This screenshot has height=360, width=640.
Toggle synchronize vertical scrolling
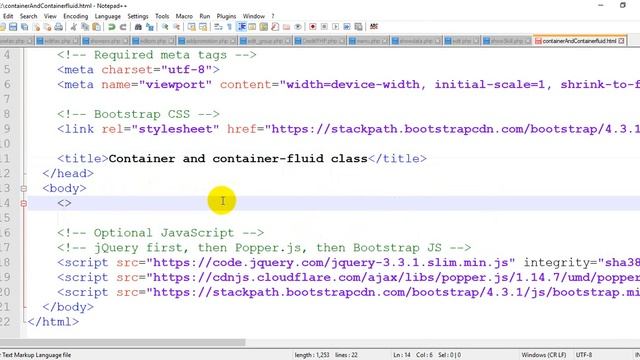pos(191,27)
